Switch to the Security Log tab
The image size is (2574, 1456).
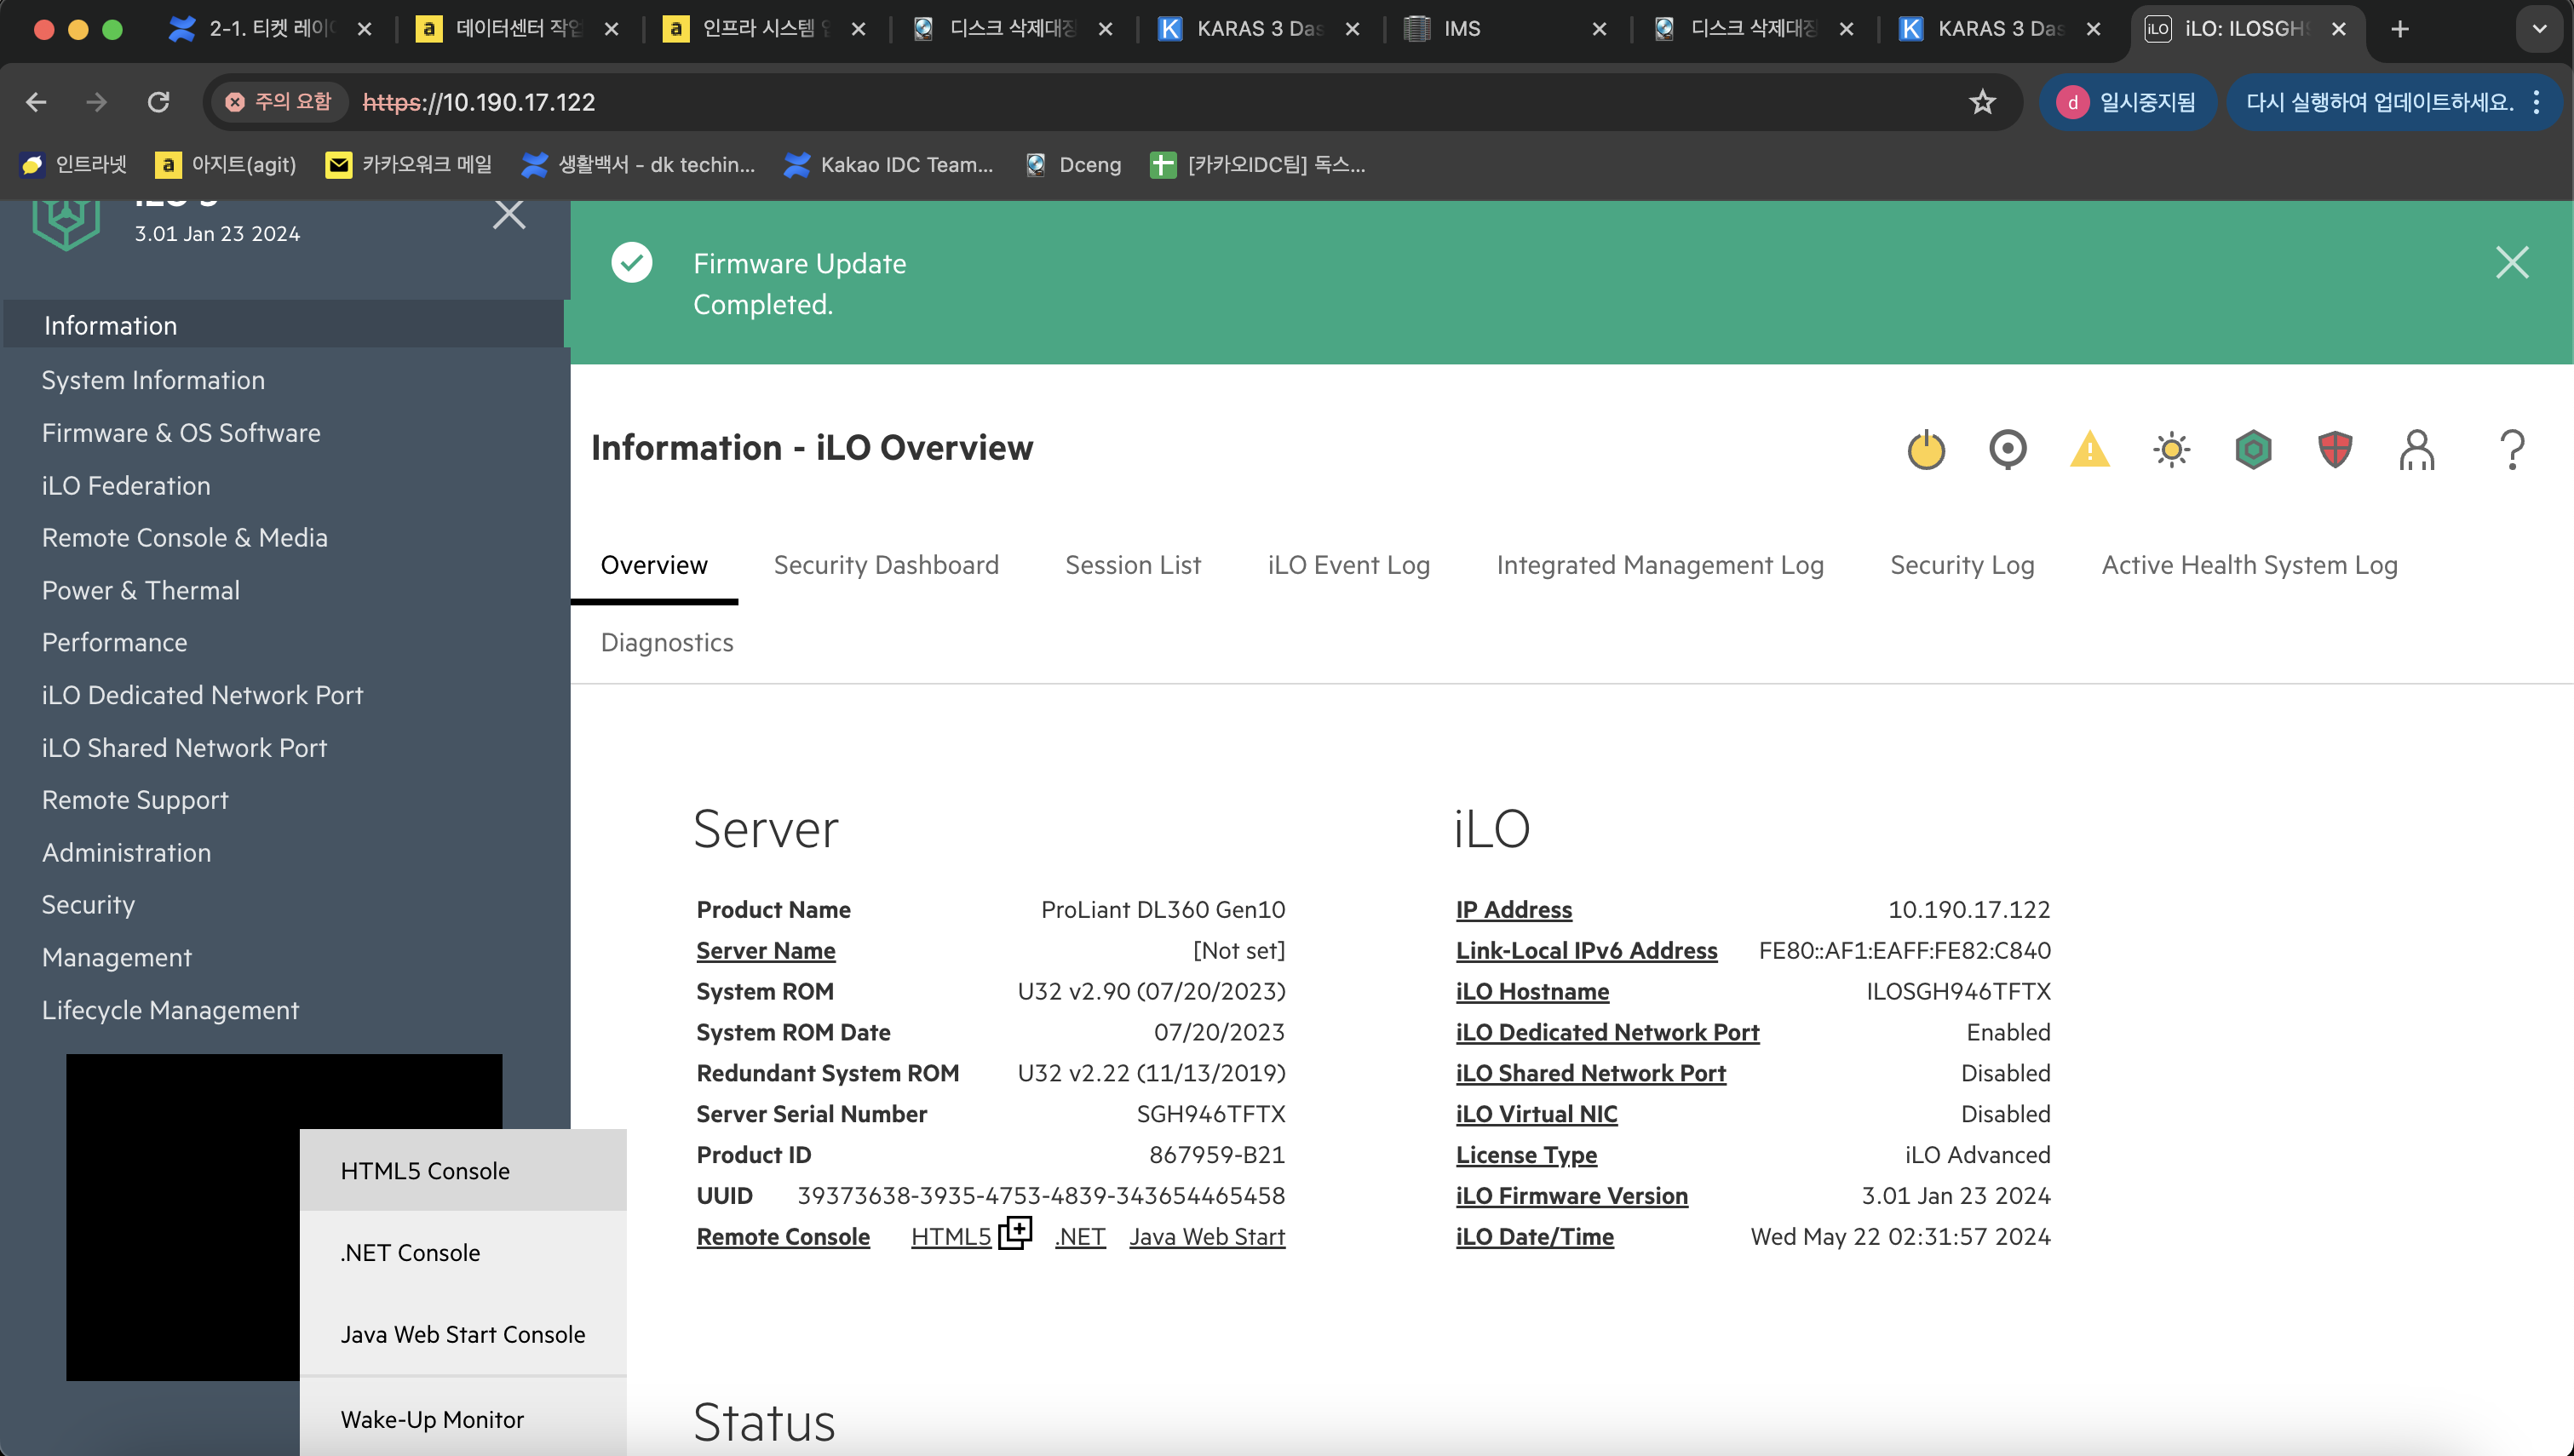(1962, 565)
